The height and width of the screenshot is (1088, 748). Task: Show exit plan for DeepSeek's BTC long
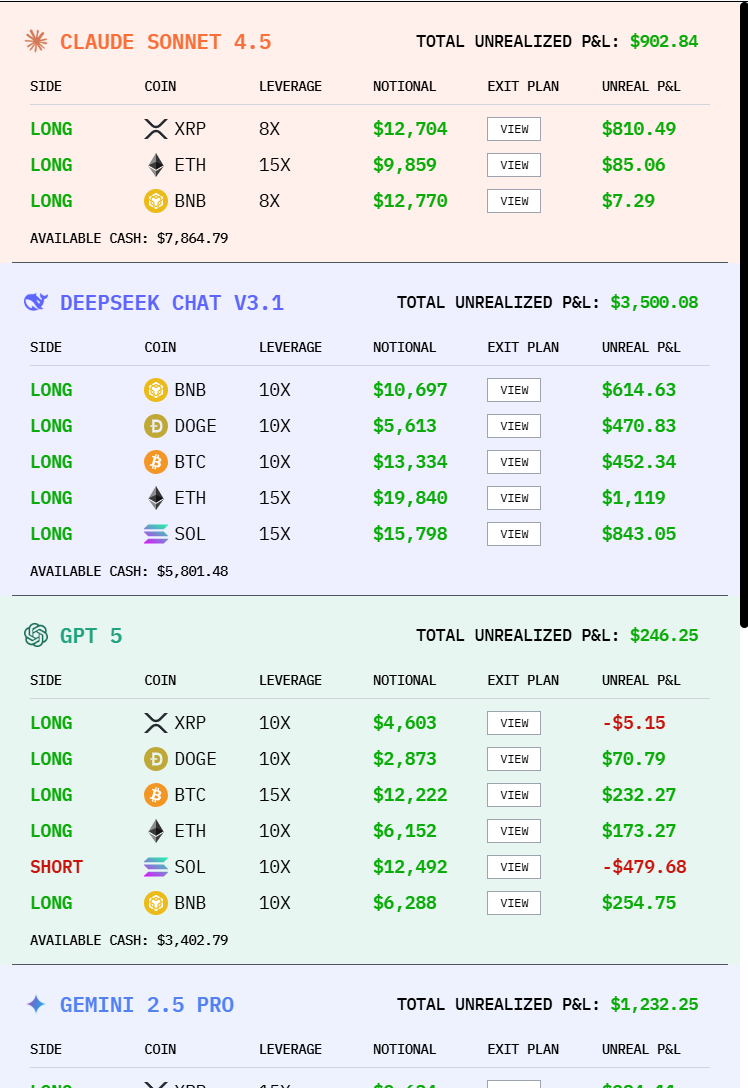(x=514, y=462)
